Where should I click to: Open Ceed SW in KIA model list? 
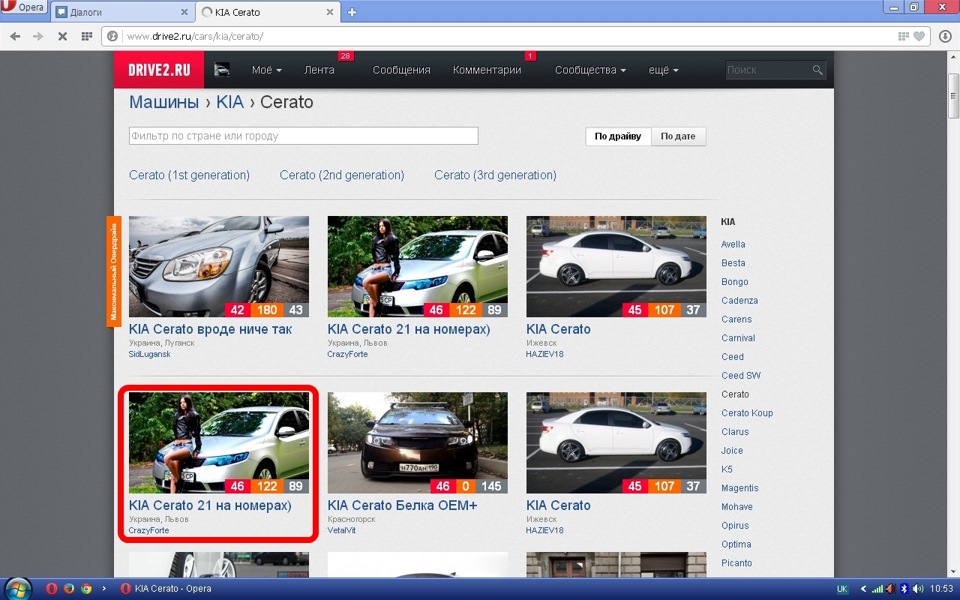(741, 376)
